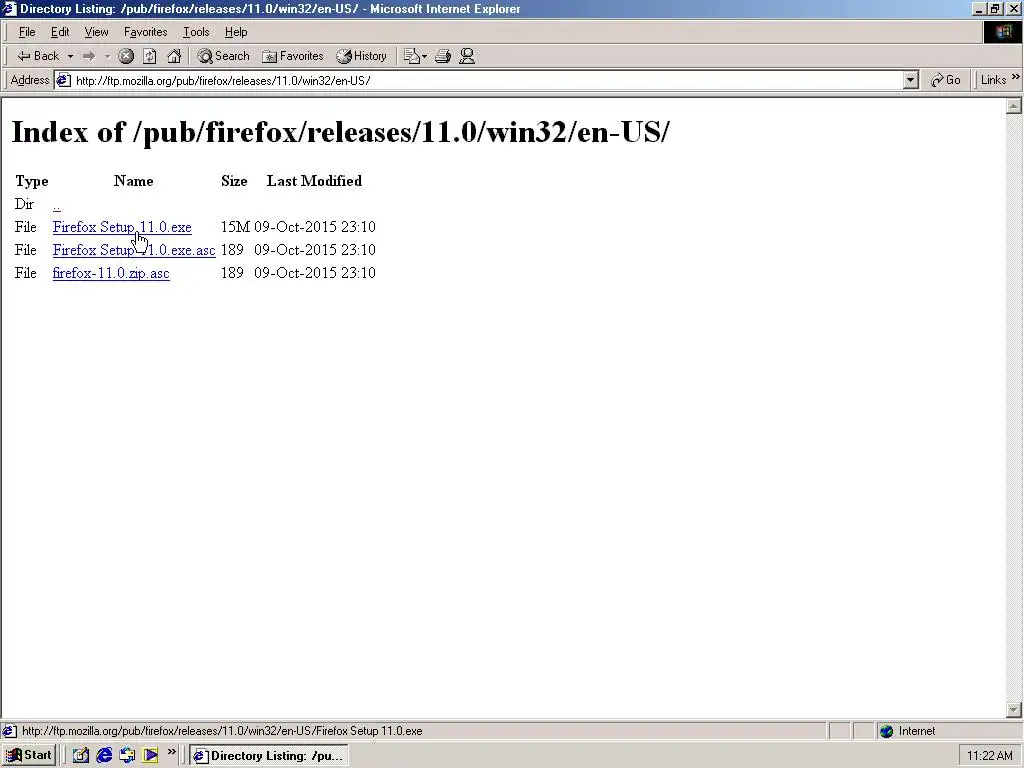Open firefox-11.0.zip.asc link
This screenshot has height=768, width=1024.
tap(111, 273)
